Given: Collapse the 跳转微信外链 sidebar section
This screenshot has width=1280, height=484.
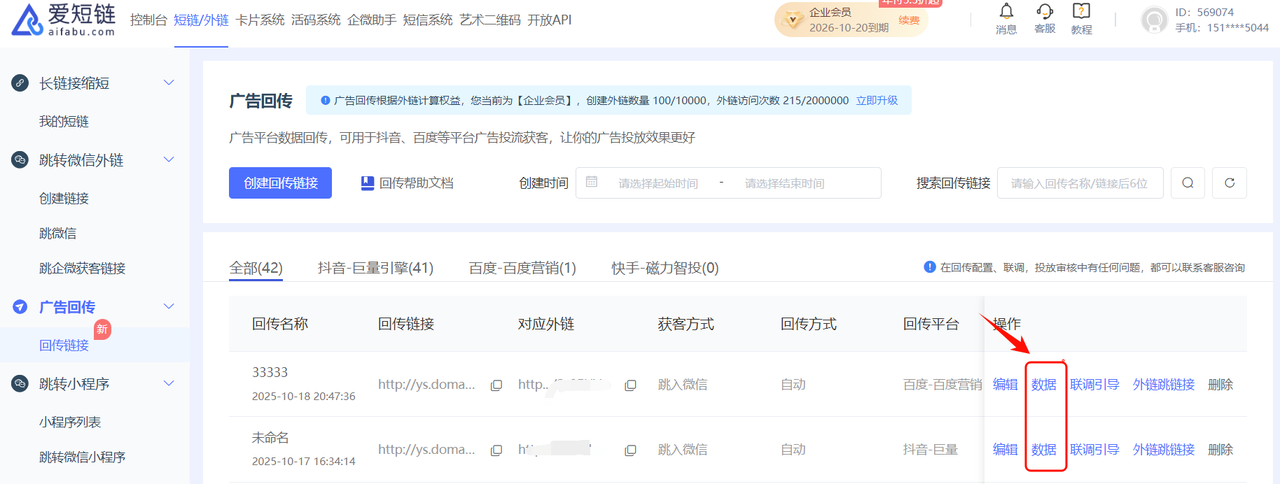Looking at the screenshot, I should (169, 160).
